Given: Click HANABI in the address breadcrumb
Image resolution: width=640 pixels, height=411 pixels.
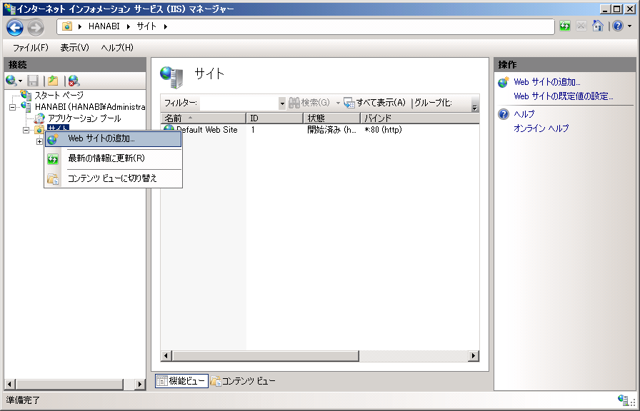Looking at the screenshot, I should tap(104, 27).
